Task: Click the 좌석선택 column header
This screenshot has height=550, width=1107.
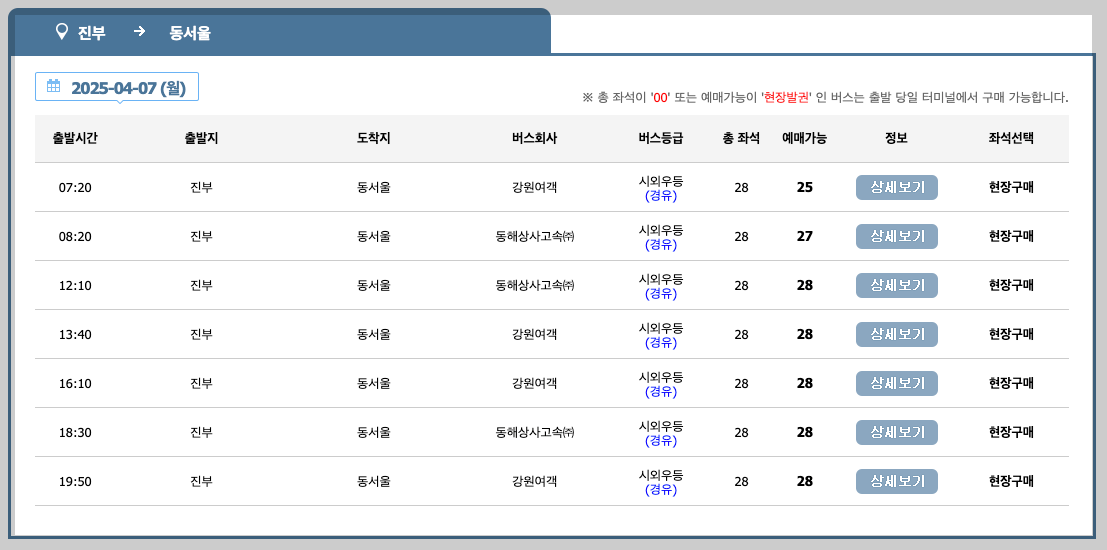Action: coord(1011,138)
